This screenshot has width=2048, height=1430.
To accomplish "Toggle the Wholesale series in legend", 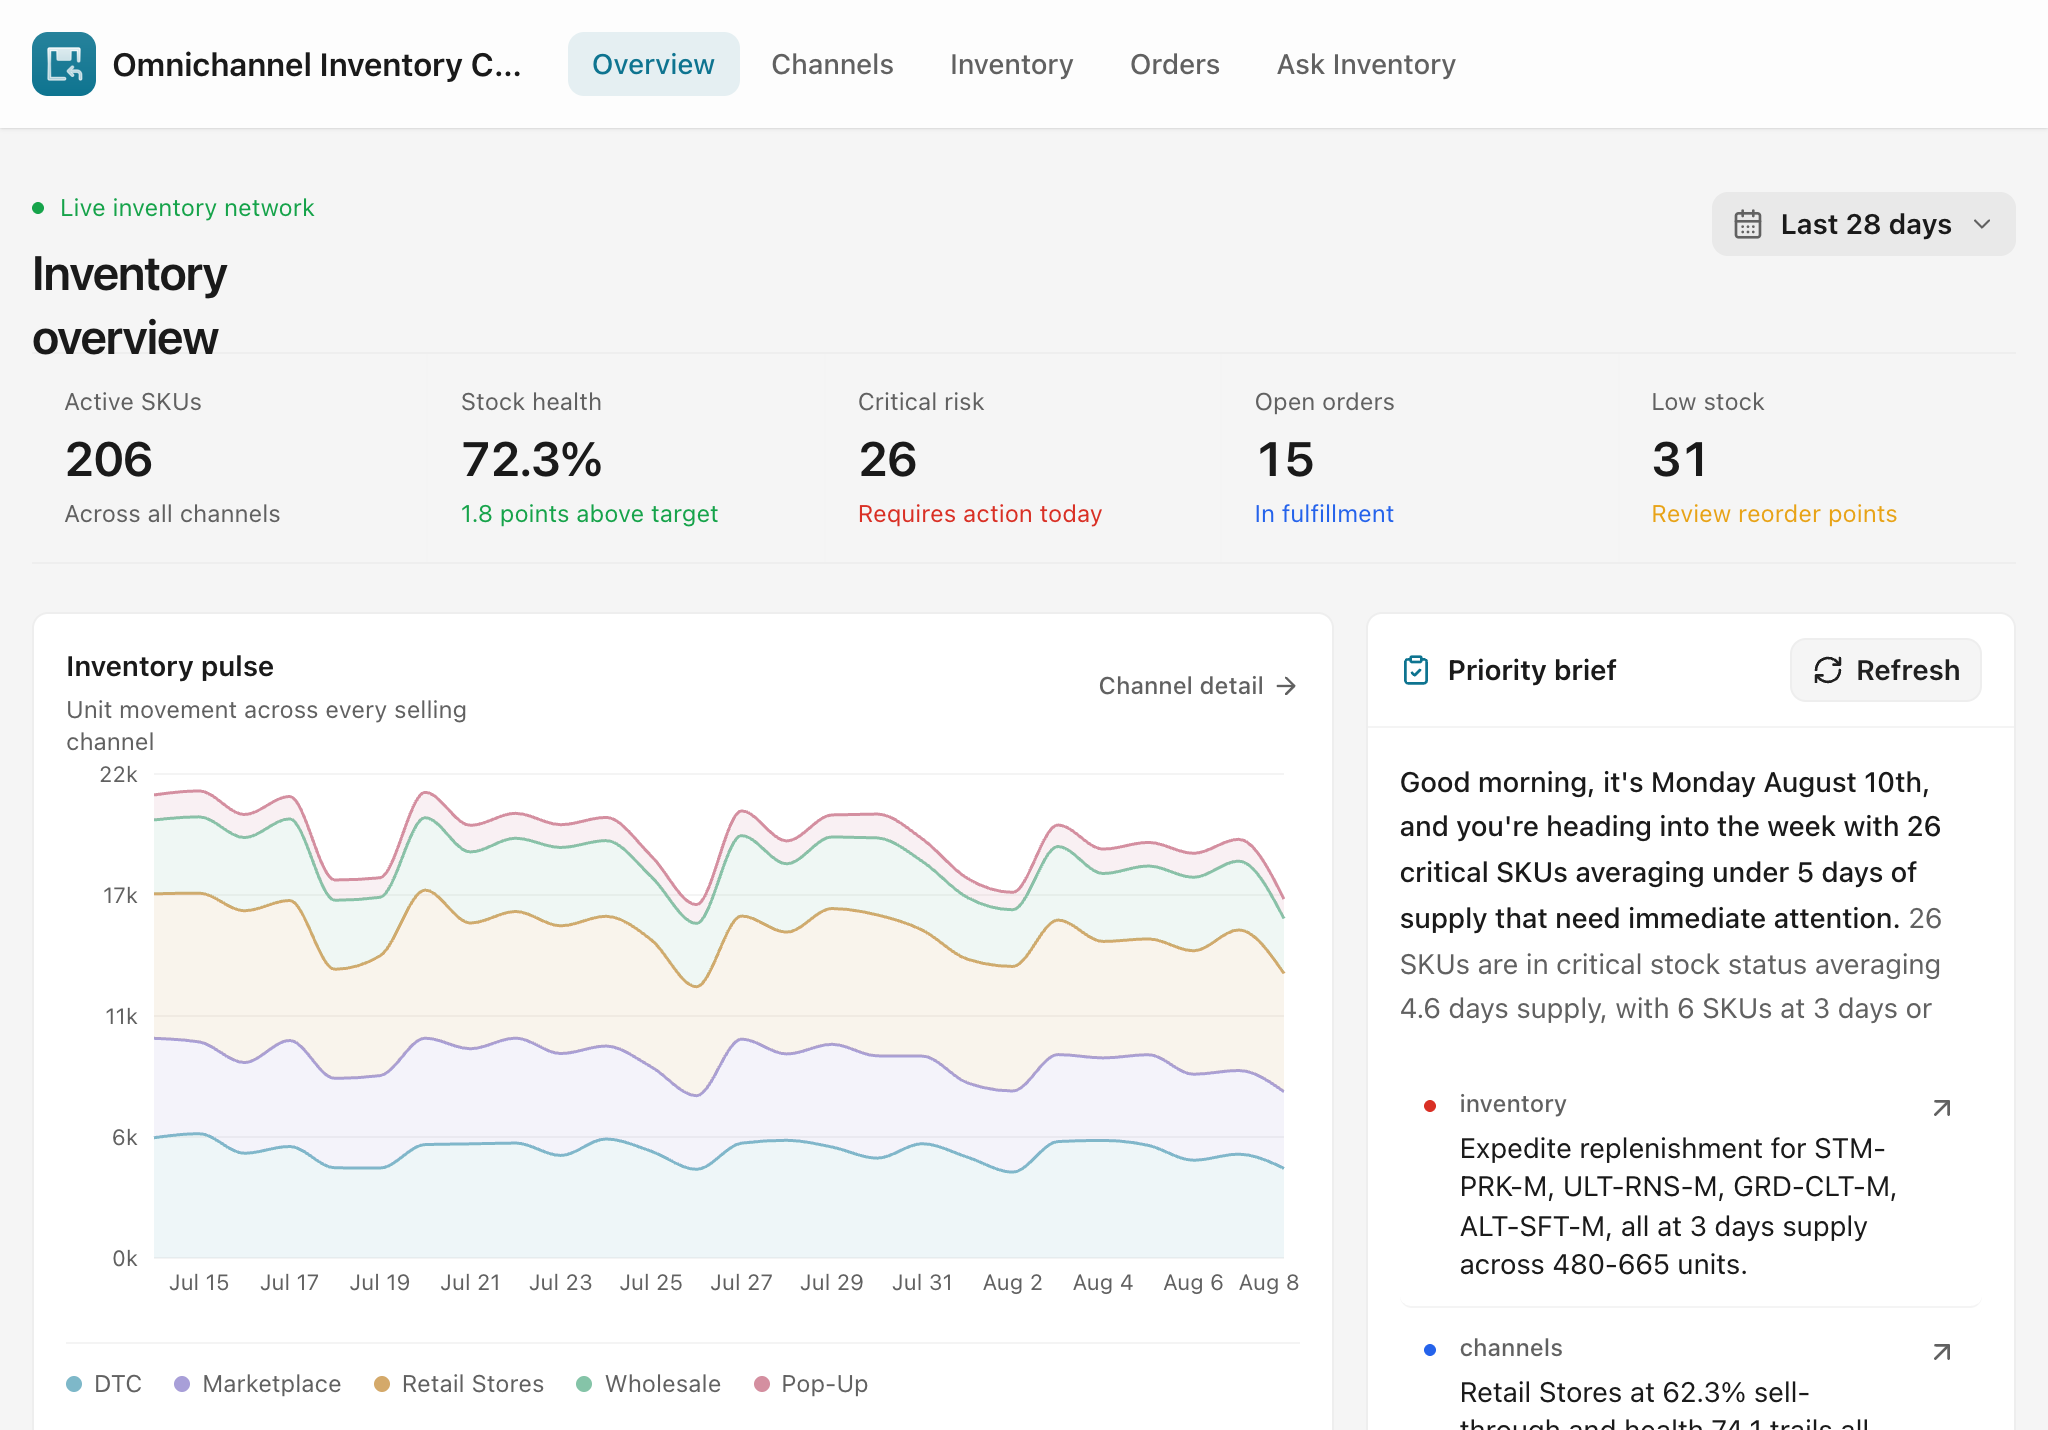I will (649, 1384).
